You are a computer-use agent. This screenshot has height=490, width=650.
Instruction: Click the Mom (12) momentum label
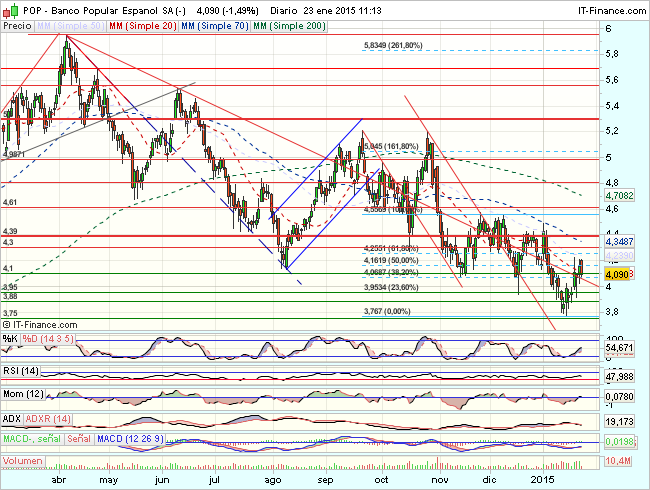pos(25,393)
